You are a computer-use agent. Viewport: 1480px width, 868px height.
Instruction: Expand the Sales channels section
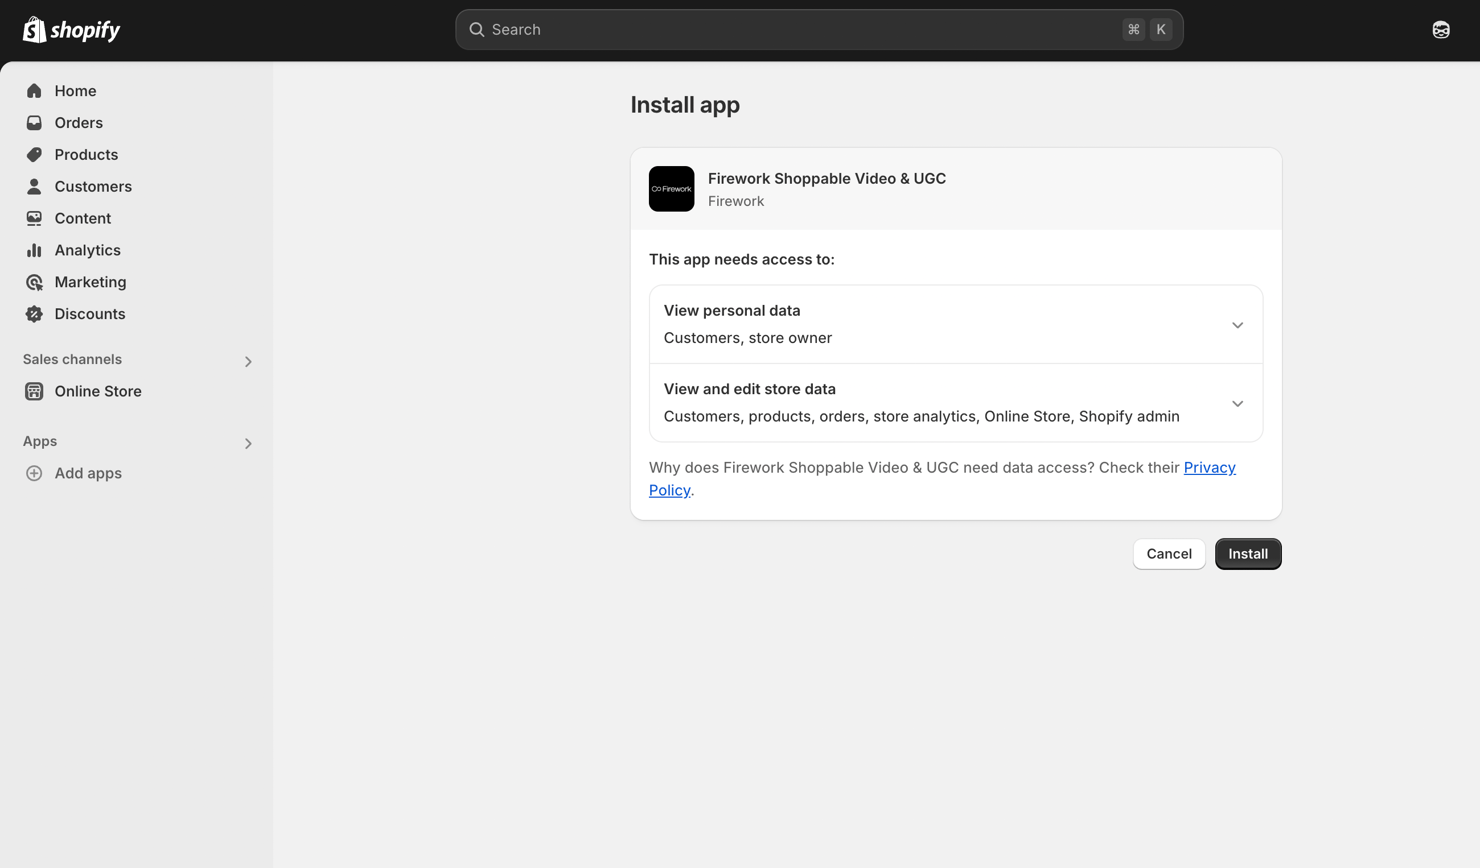(248, 361)
